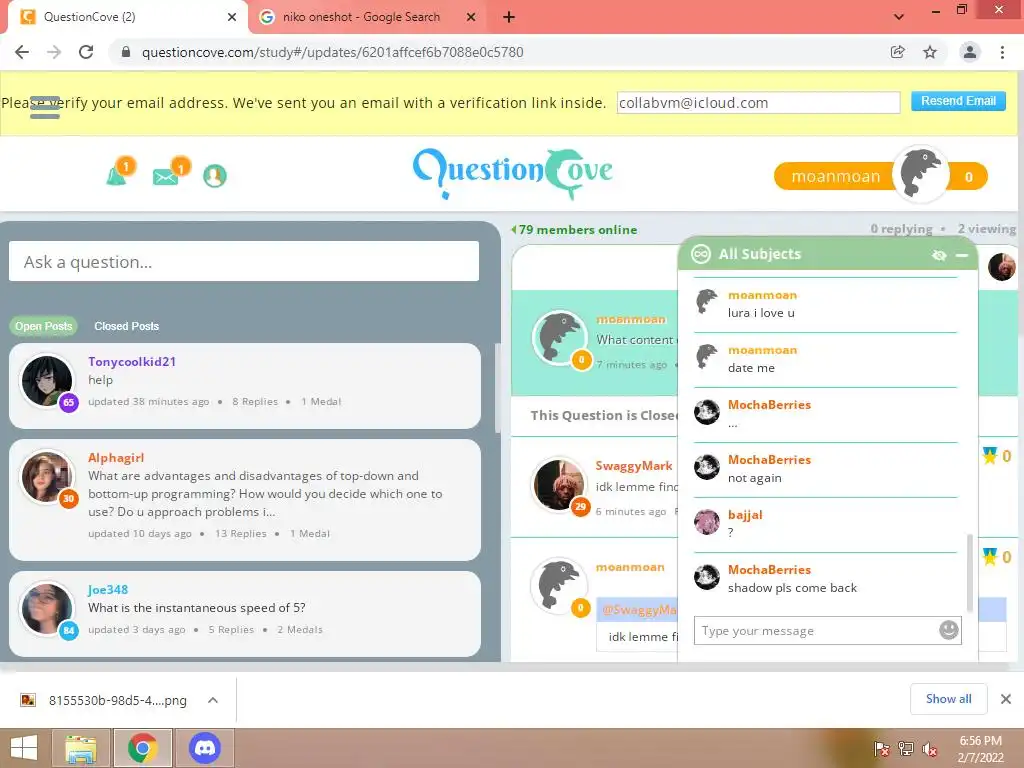Click the dolphin avatar beside moanmoan badge
Viewport: 1024px width, 768px height.
920,174
